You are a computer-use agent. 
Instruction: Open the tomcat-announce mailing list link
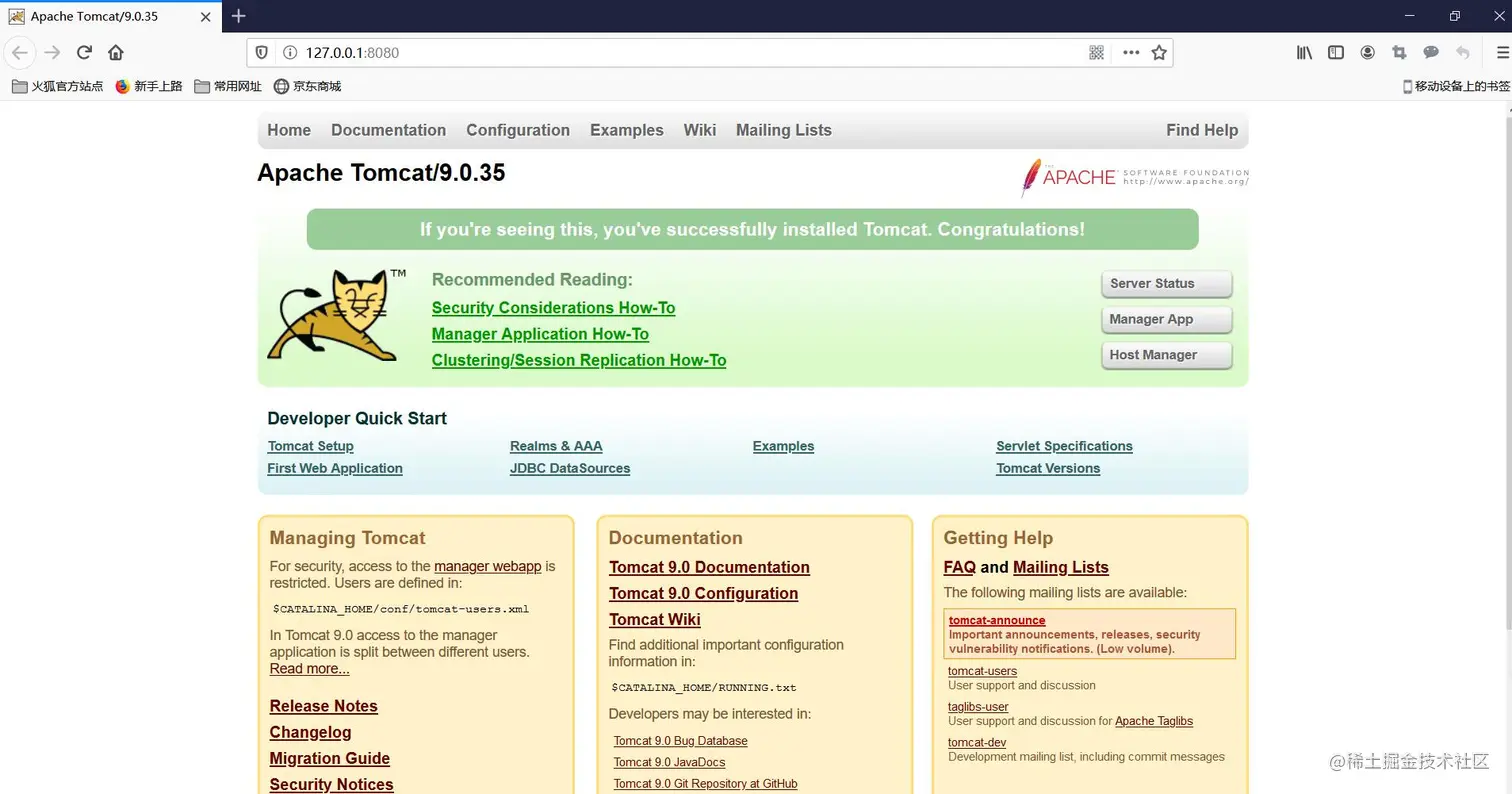pos(997,620)
